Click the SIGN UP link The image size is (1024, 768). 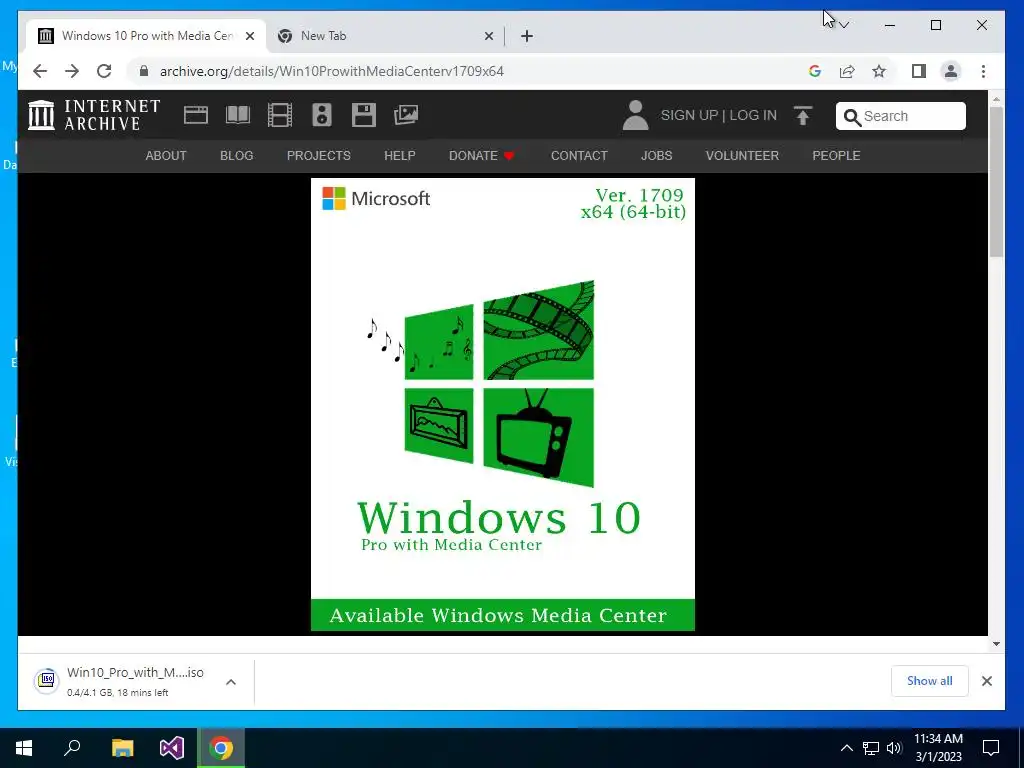pos(689,116)
